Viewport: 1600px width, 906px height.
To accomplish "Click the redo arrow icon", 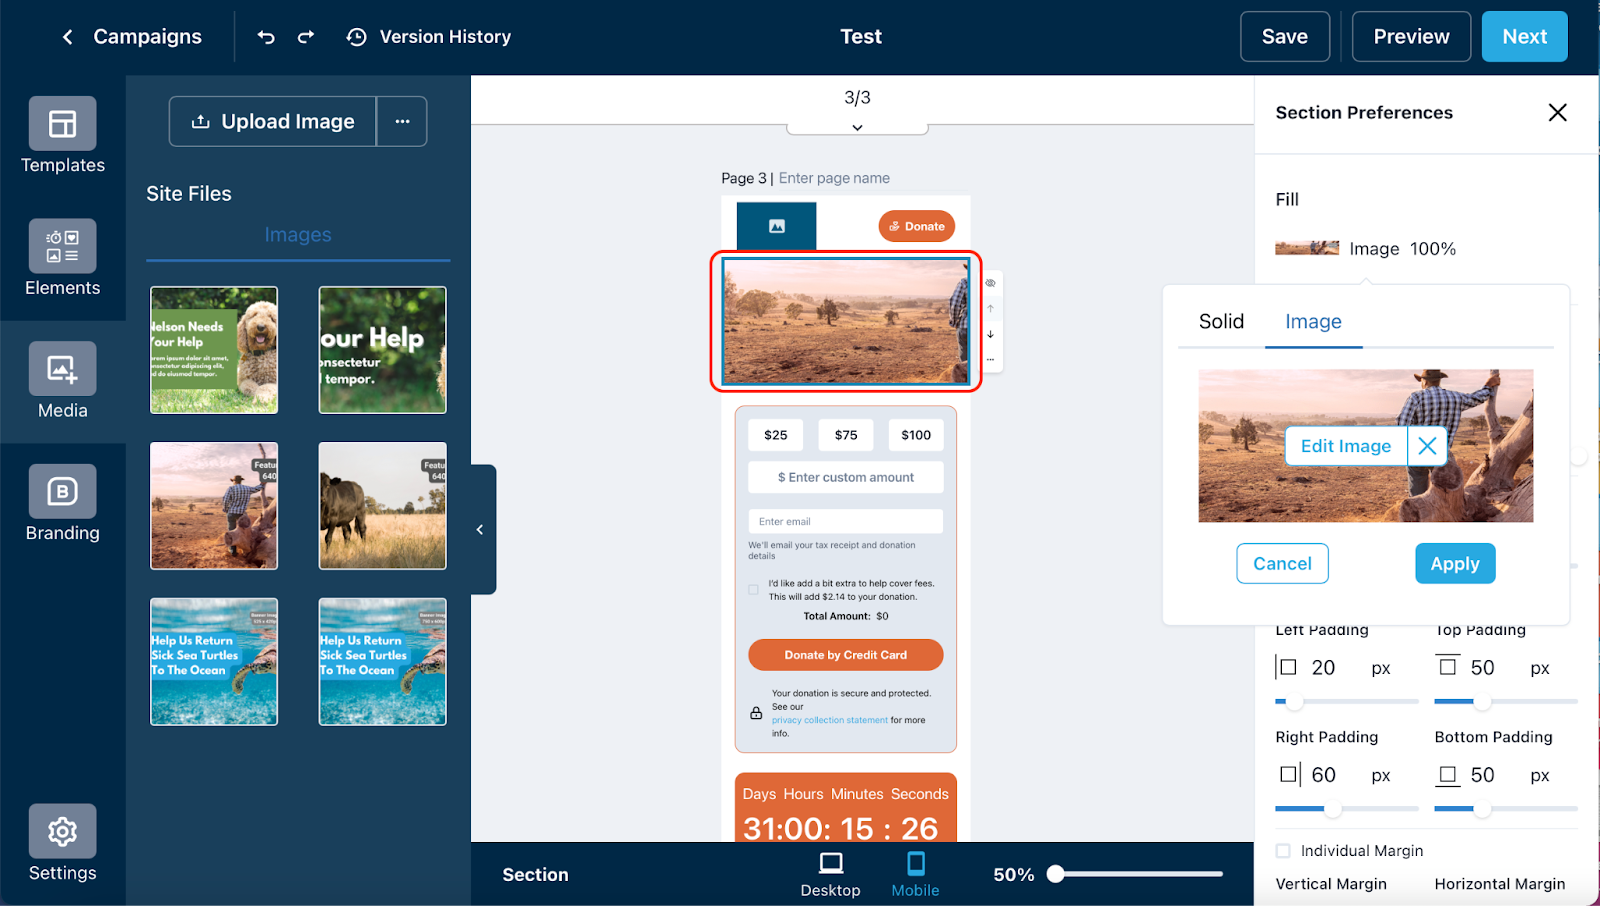I will [306, 37].
